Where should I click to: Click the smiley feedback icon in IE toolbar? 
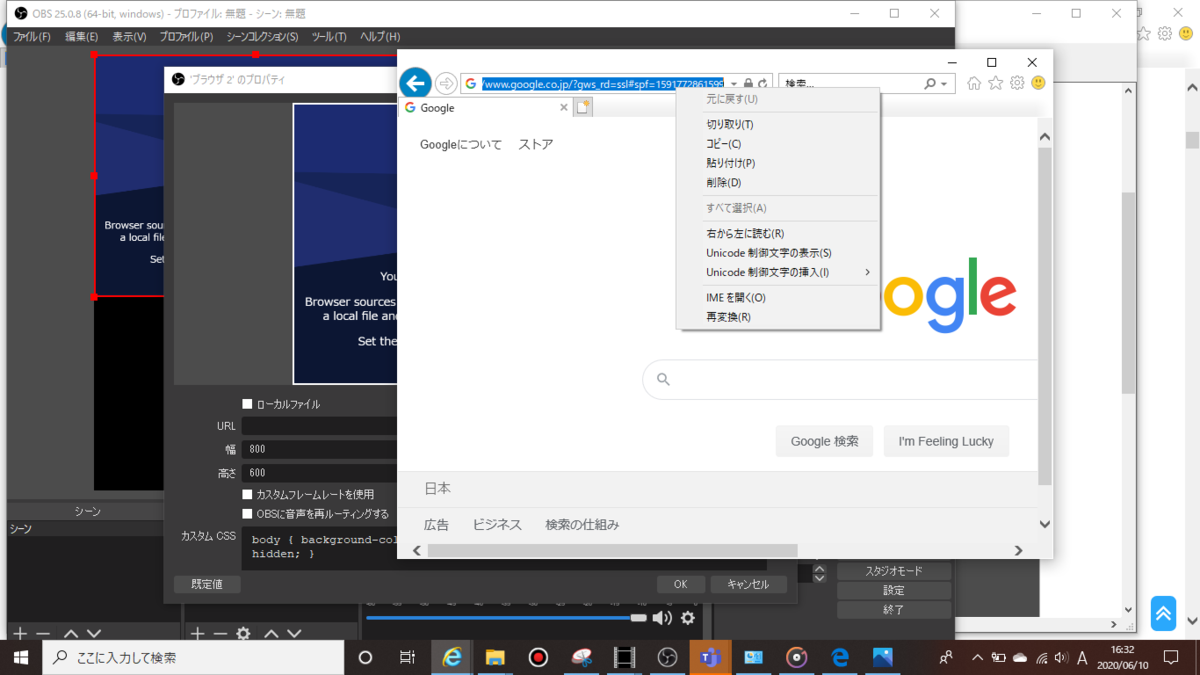[1038, 83]
